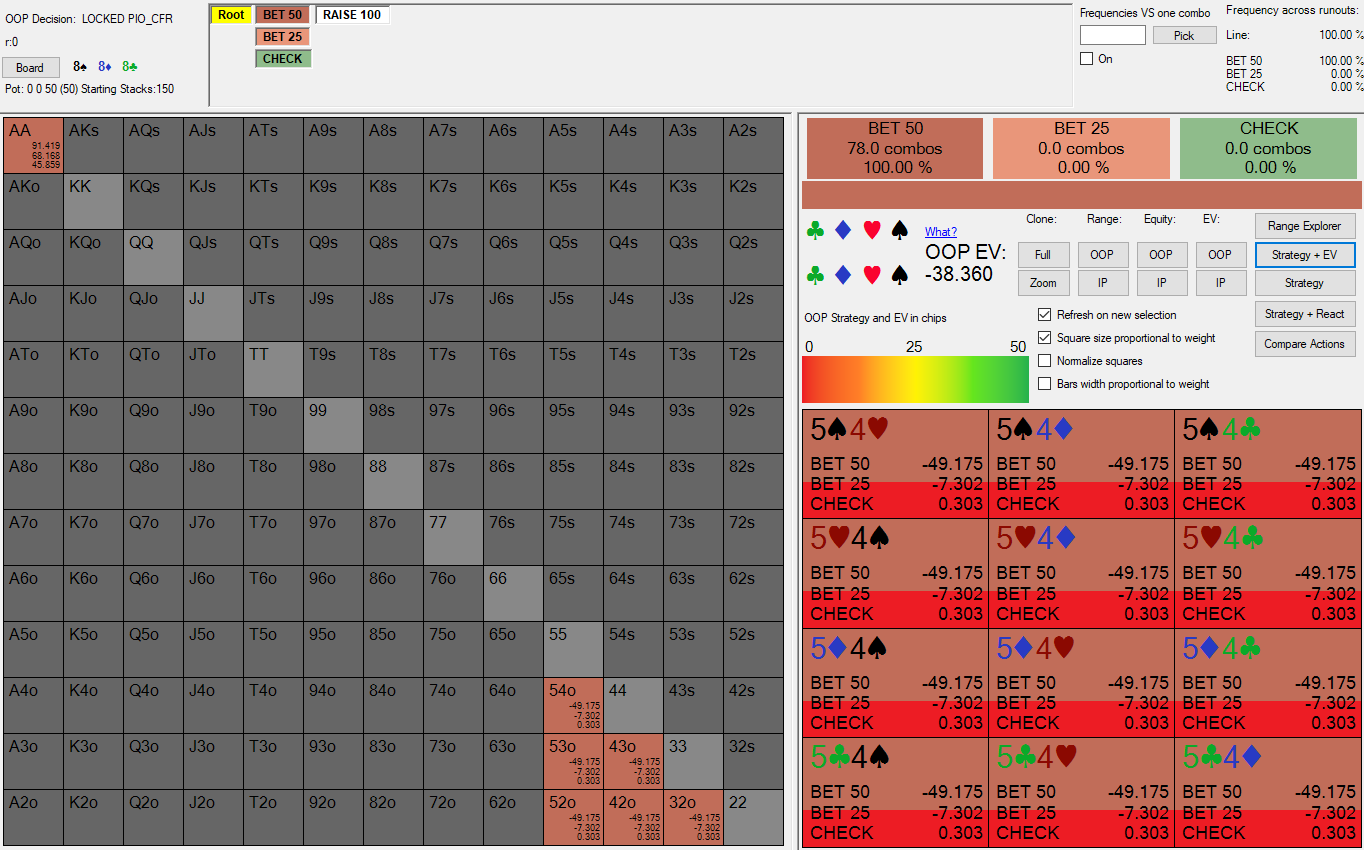Select the TT hand cell

click(273, 370)
